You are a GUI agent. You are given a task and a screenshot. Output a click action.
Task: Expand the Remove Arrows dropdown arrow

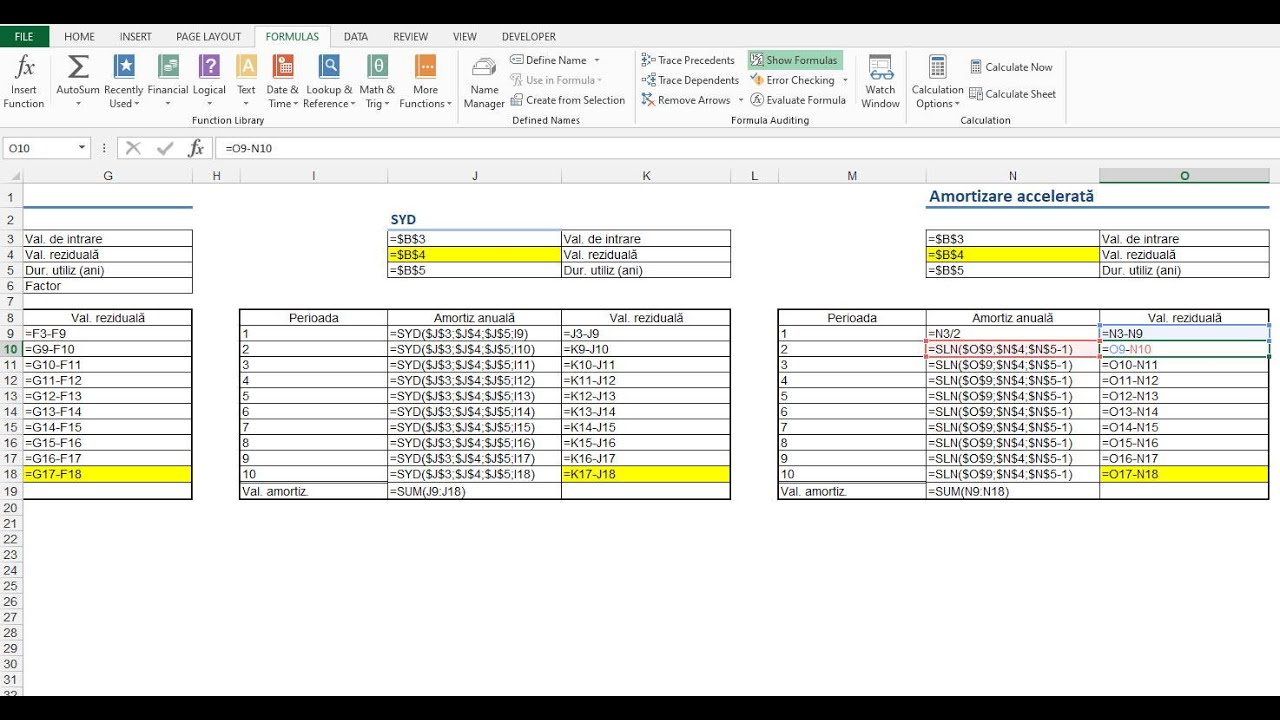741,100
